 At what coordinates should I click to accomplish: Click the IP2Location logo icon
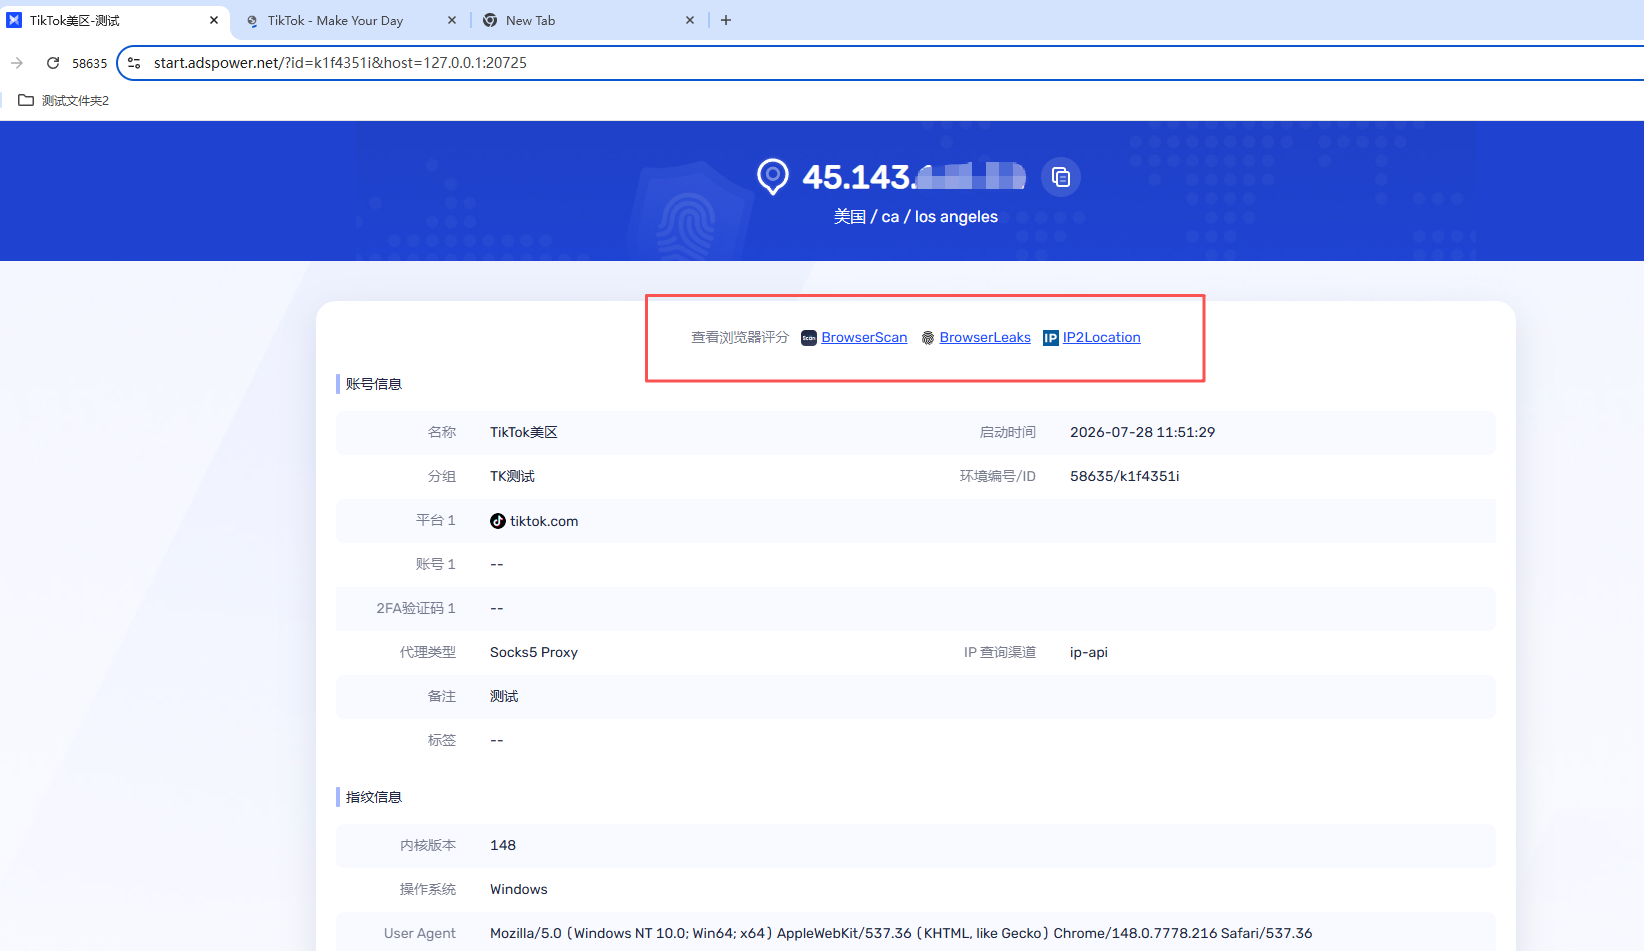click(1051, 338)
